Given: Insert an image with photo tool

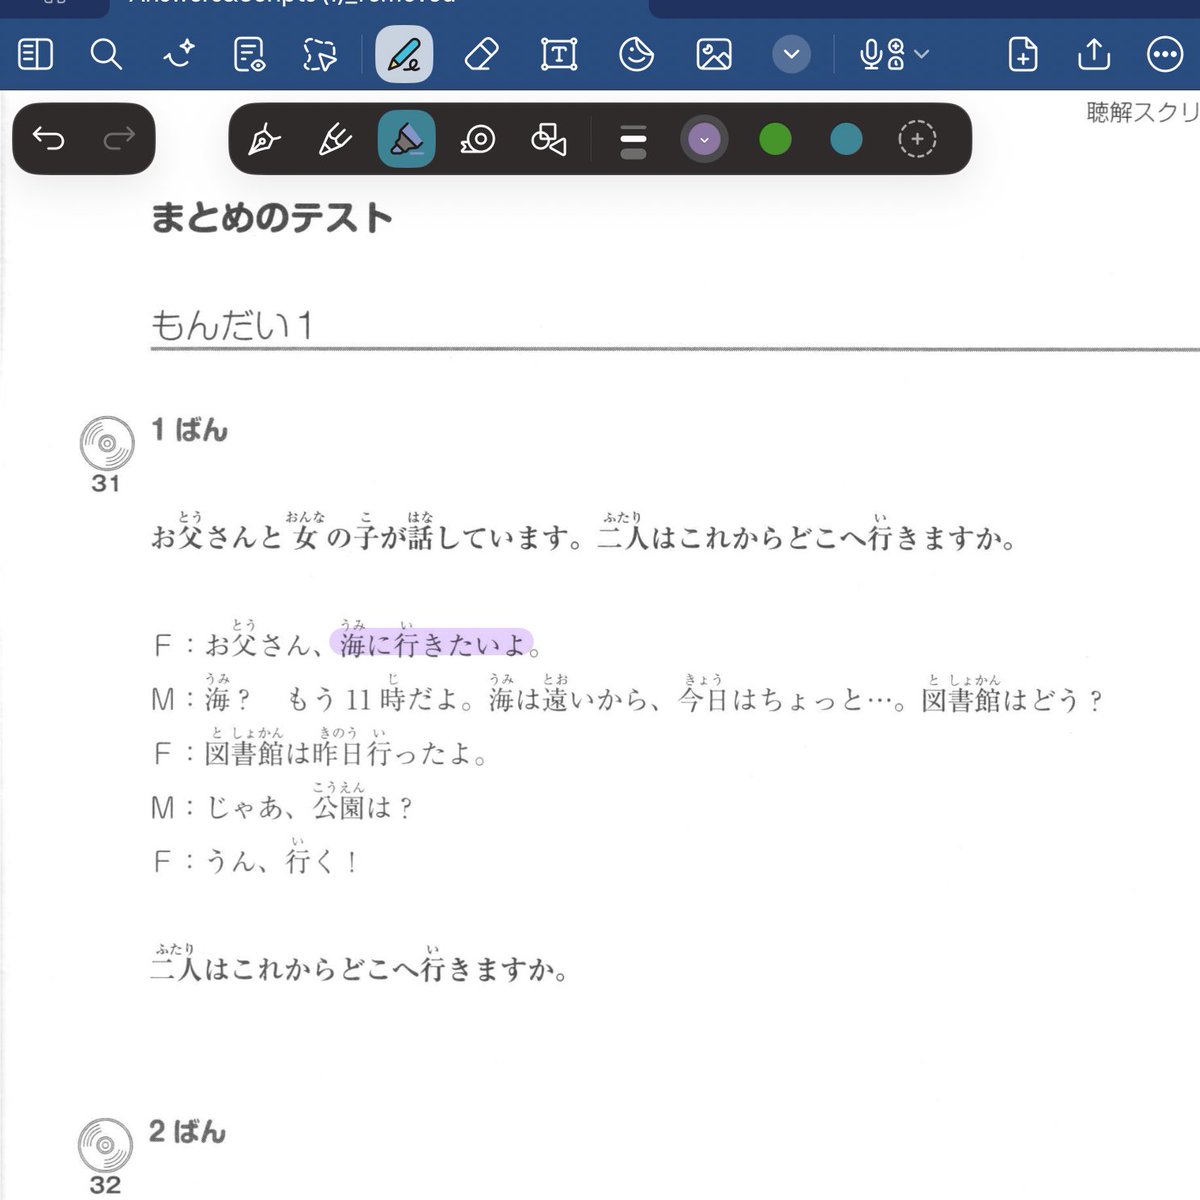Looking at the screenshot, I should (714, 54).
